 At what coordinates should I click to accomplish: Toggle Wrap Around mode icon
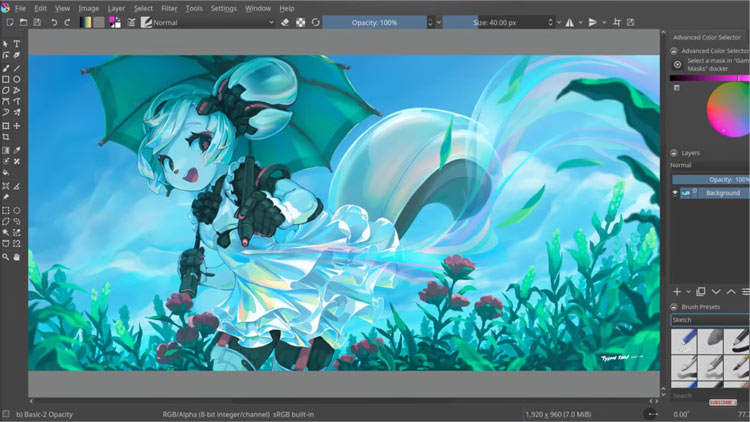[x=617, y=22]
